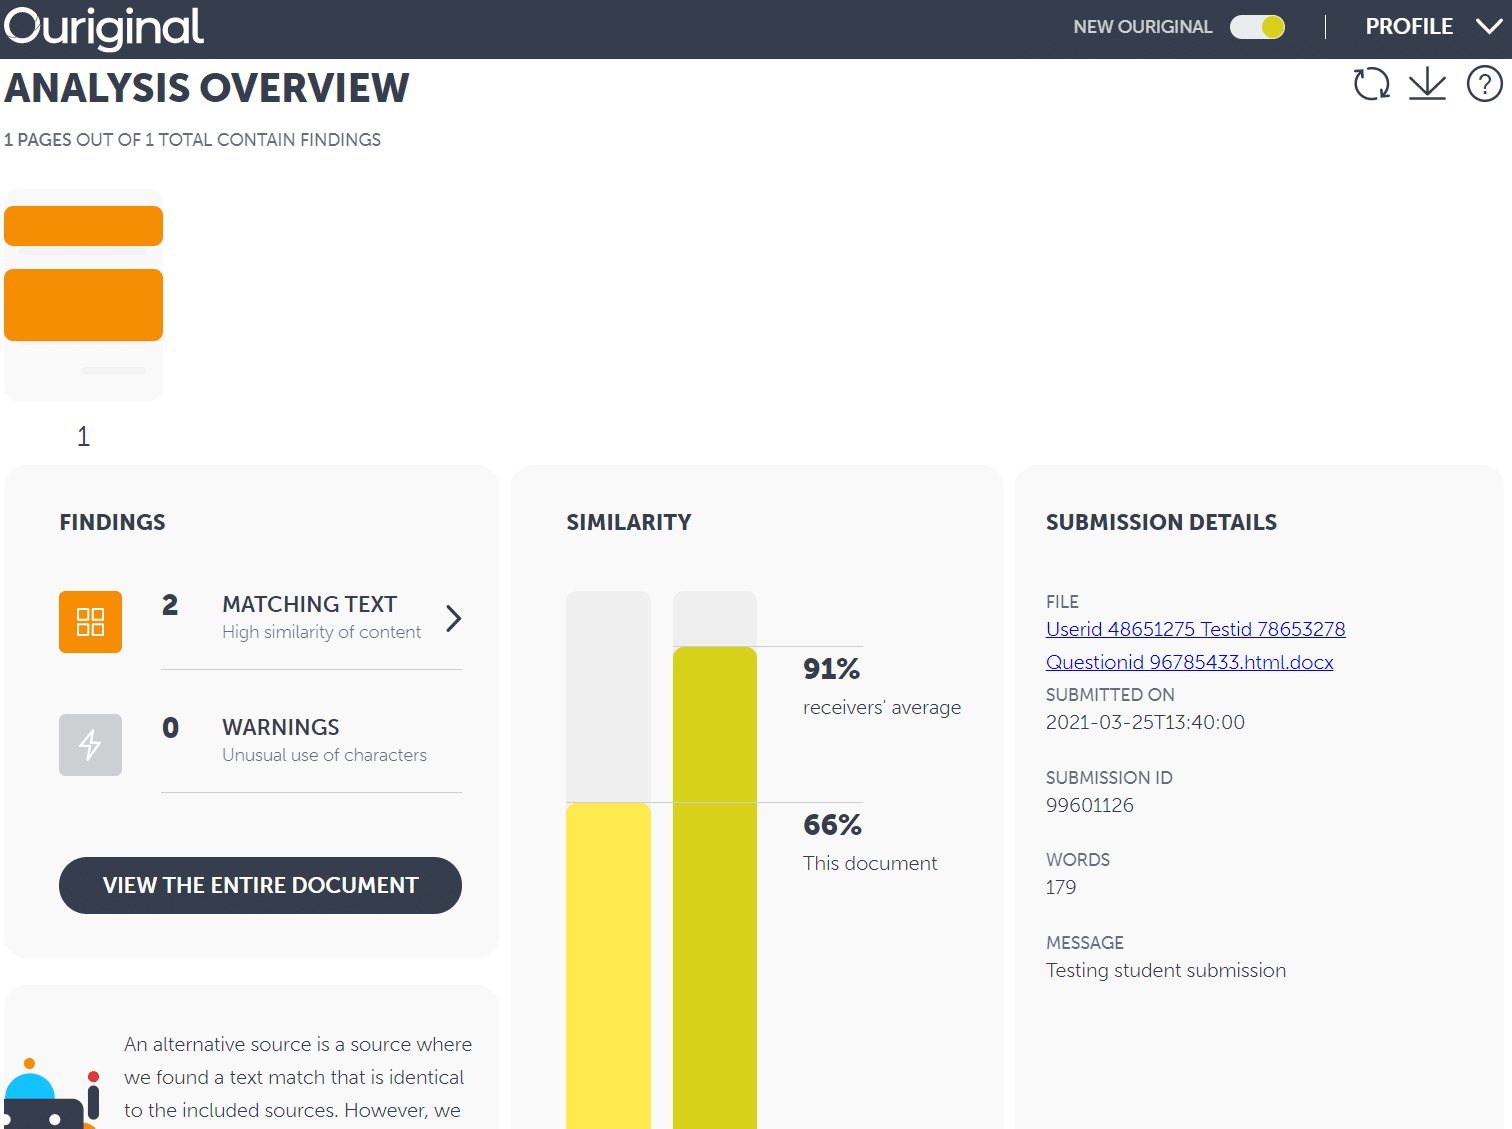The image size is (1512, 1129).
Task: Click the receivers' average similarity bar
Action: click(714, 880)
